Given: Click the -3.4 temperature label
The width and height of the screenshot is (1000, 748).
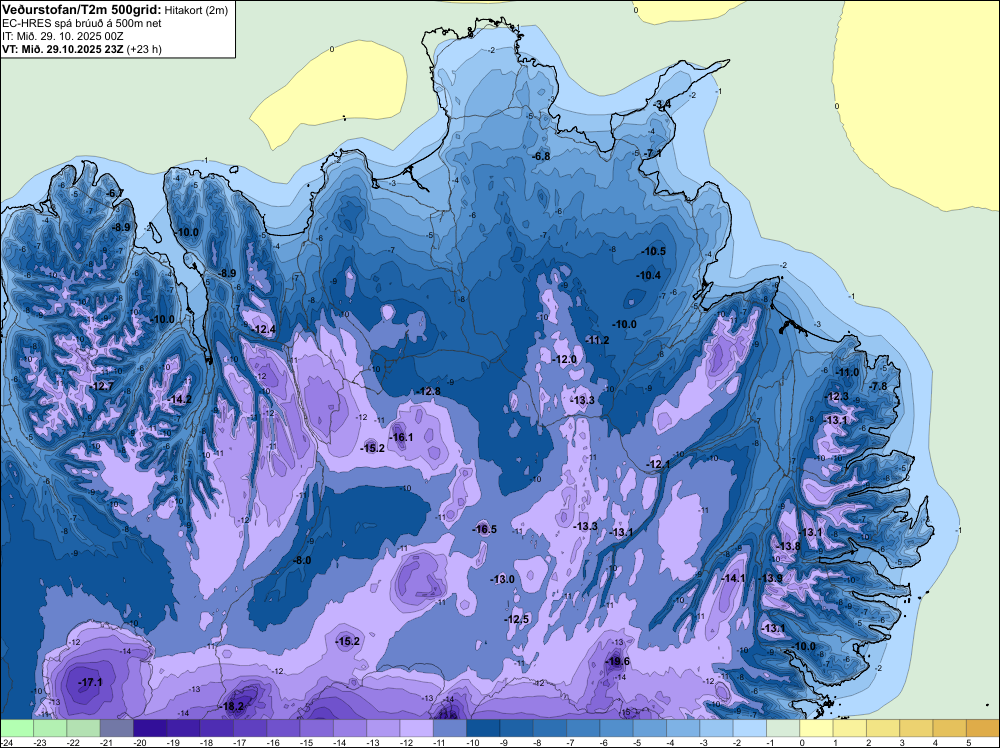Looking at the screenshot, I should [x=662, y=103].
